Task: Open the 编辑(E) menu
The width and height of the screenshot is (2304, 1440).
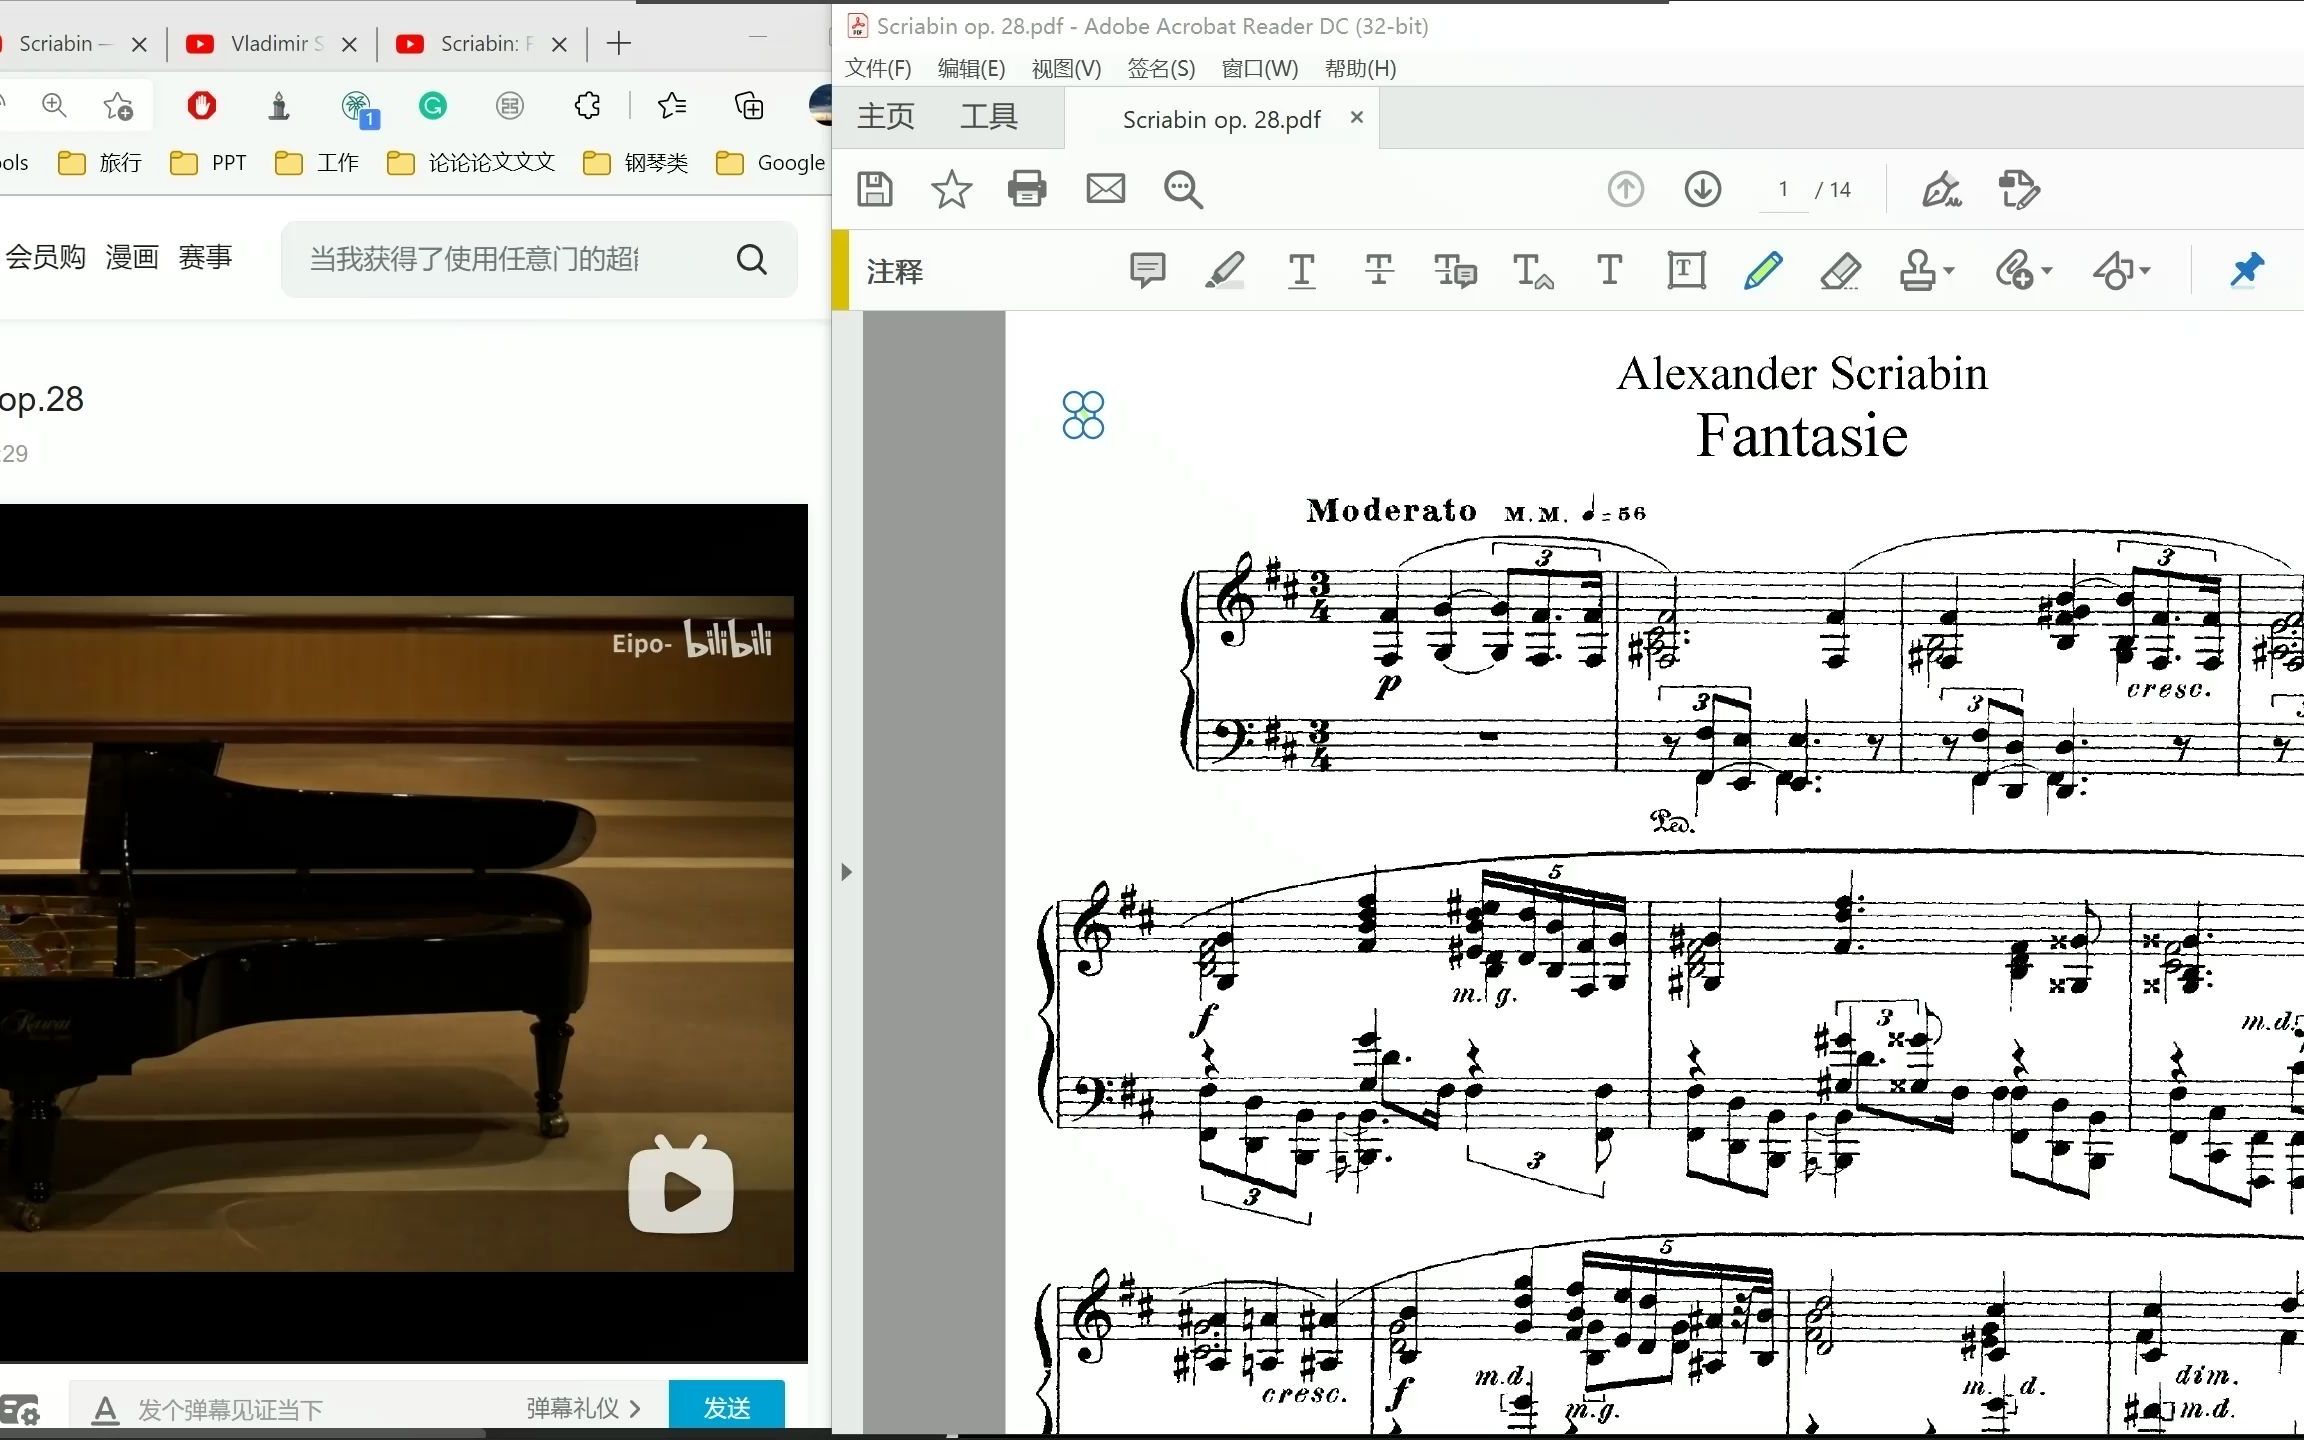Action: [971, 68]
